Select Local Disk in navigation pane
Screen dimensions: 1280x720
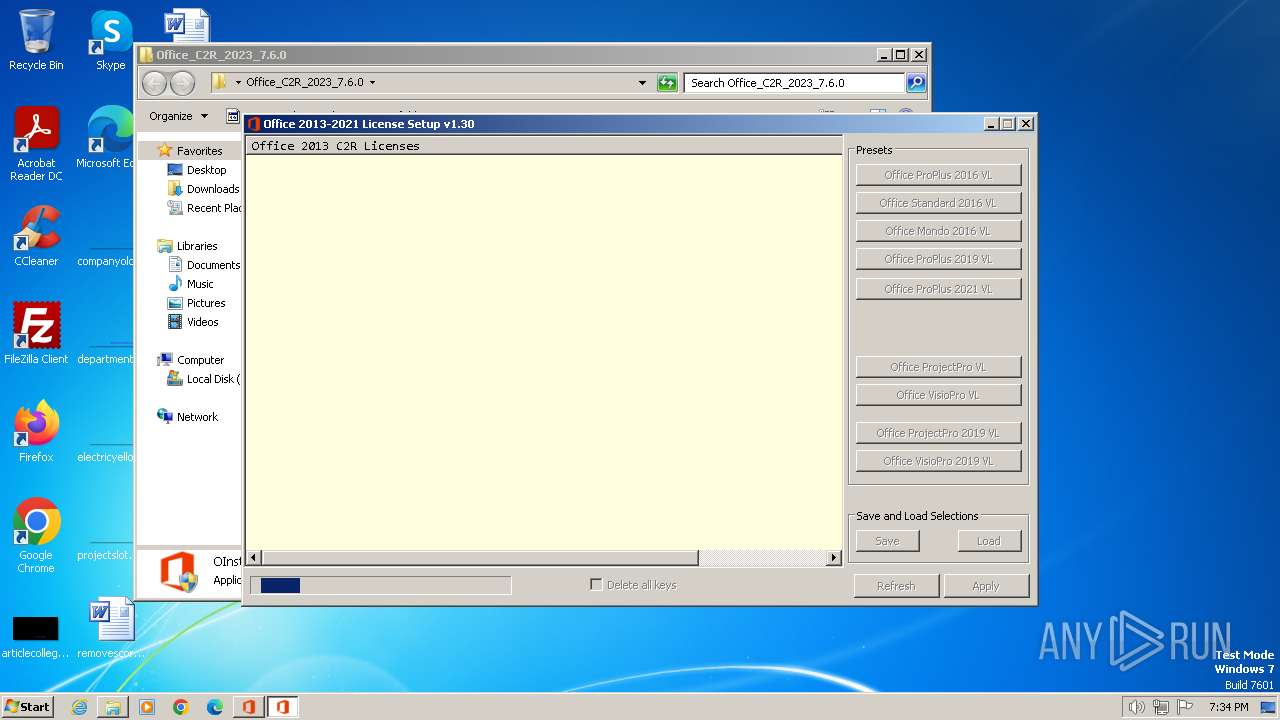coord(203,379)
